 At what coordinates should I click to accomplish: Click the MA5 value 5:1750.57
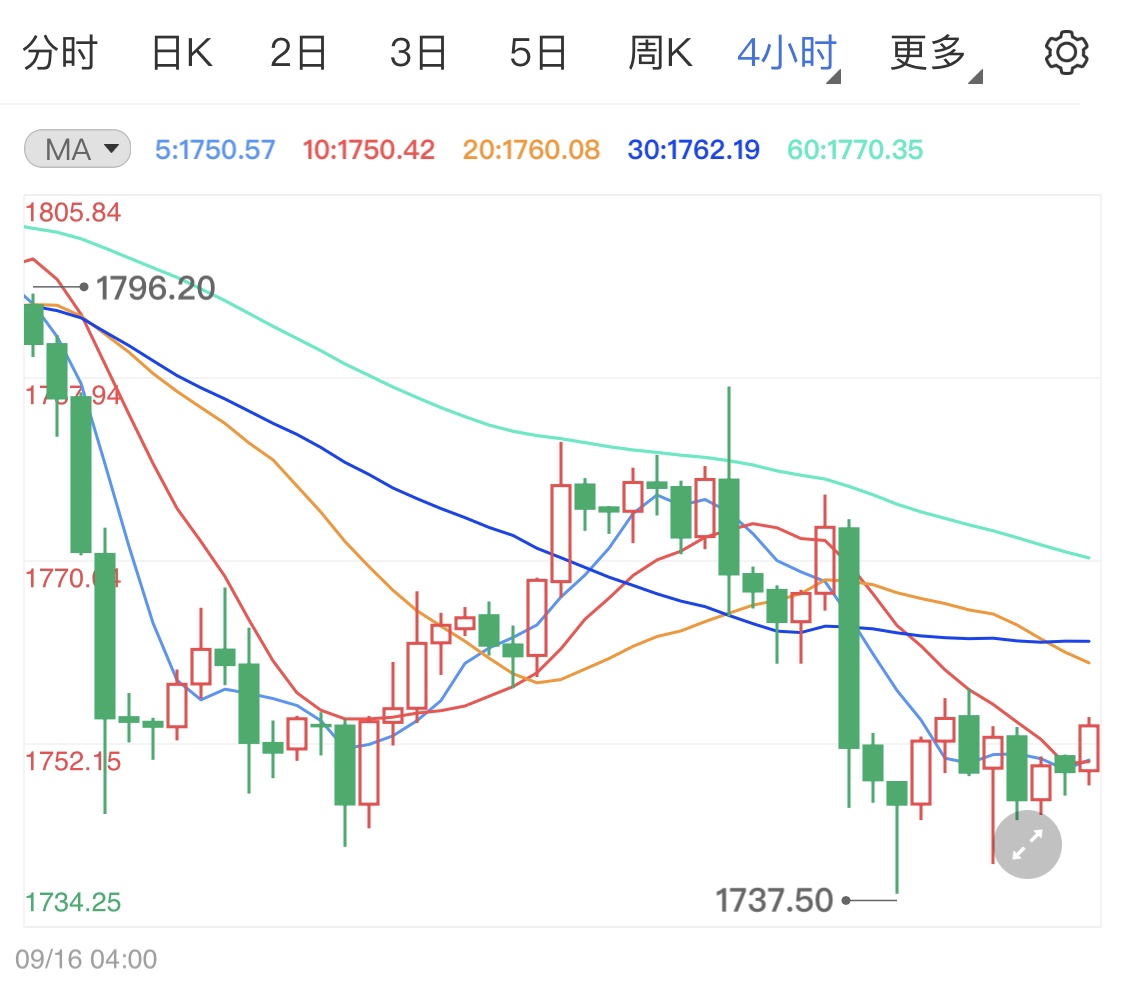tap(215, 150)
